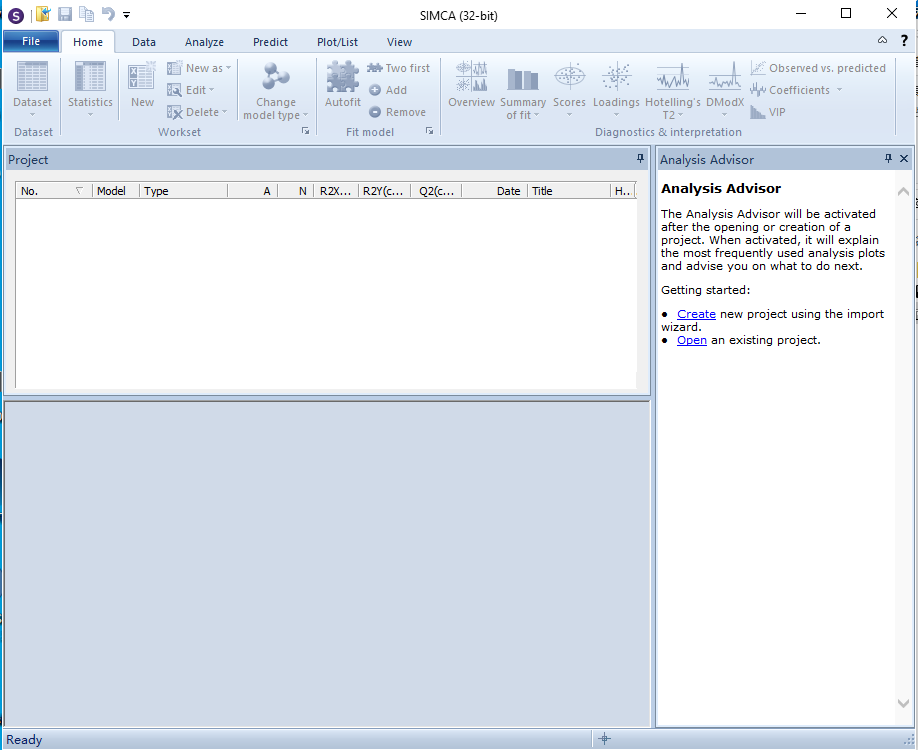Click the Loadings plot icon
Viewport: 918px width, 750px height.
coord(616,76)
